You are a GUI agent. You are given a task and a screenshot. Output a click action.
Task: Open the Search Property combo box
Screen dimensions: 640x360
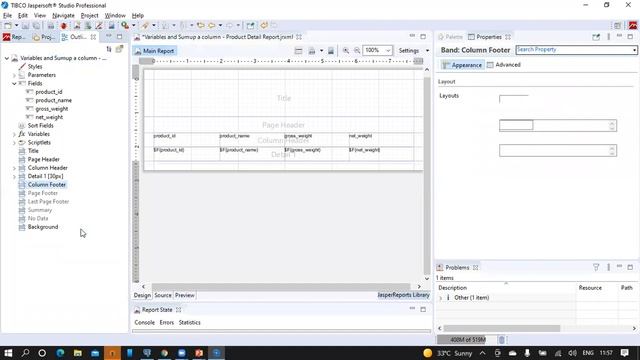click(576, 50)
